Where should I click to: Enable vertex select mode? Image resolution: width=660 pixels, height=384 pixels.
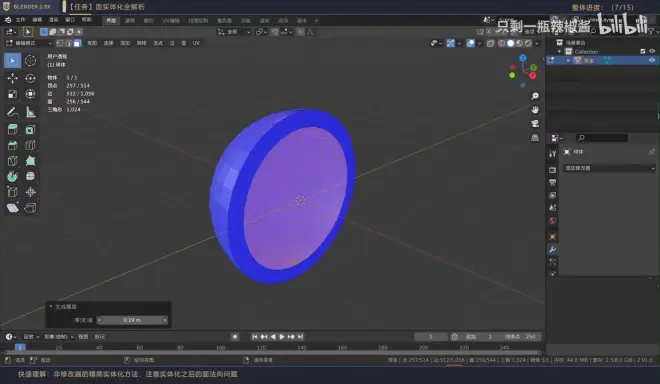click(60, 43)
